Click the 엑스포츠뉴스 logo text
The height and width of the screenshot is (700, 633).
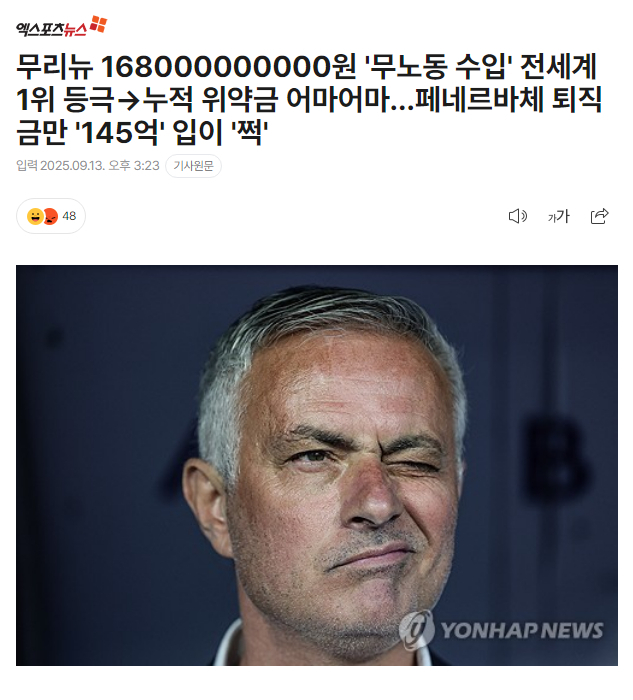tap(51, 29)
